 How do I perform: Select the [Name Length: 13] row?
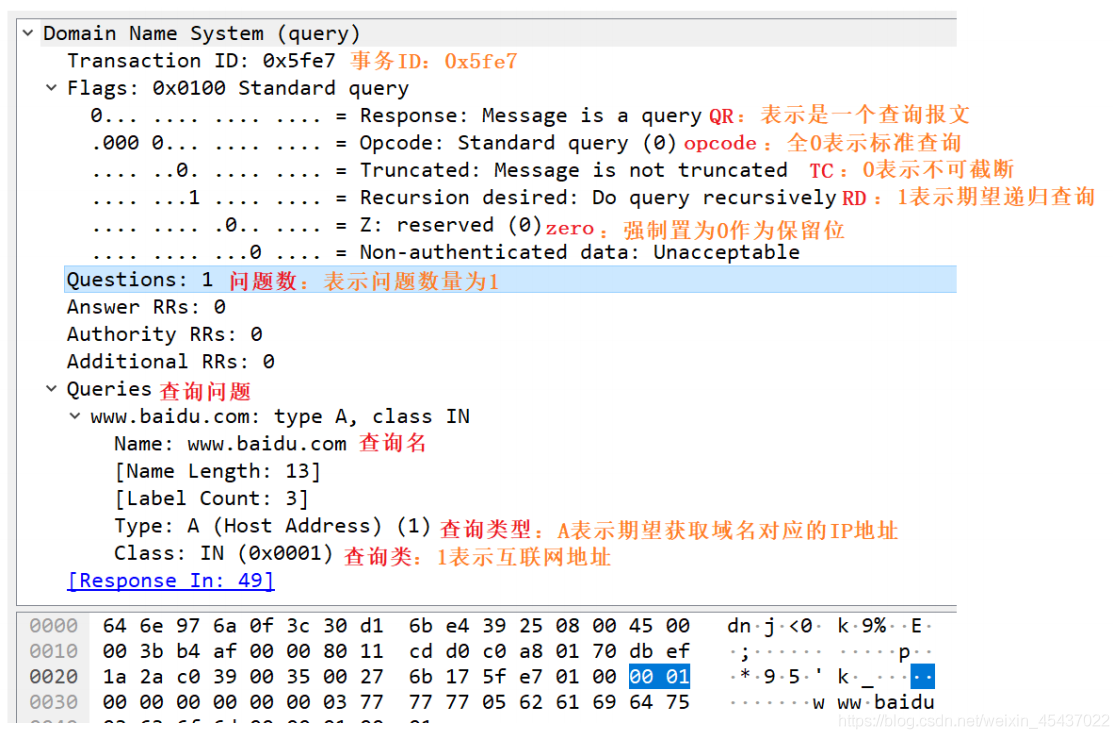coord(218,471)
